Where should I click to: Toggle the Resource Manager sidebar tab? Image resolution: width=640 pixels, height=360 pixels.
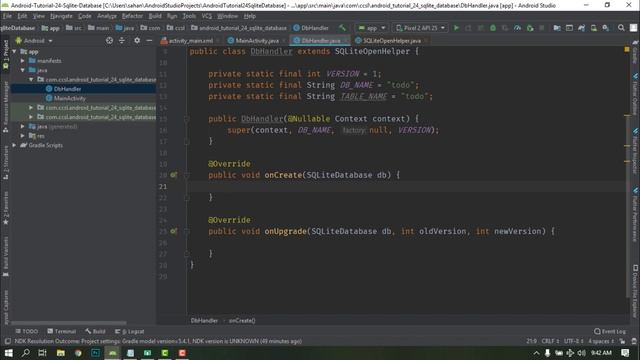[5, 107]
